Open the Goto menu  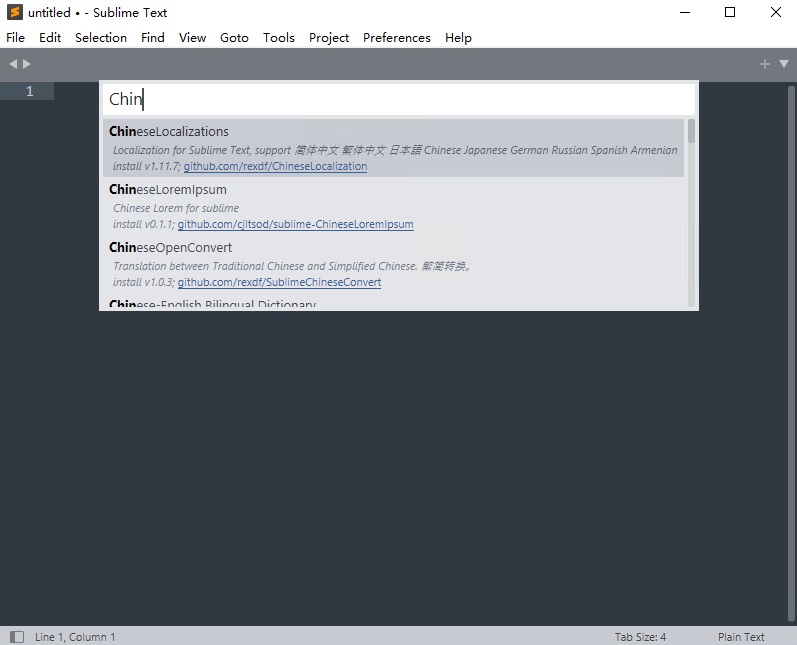point(234,38)
